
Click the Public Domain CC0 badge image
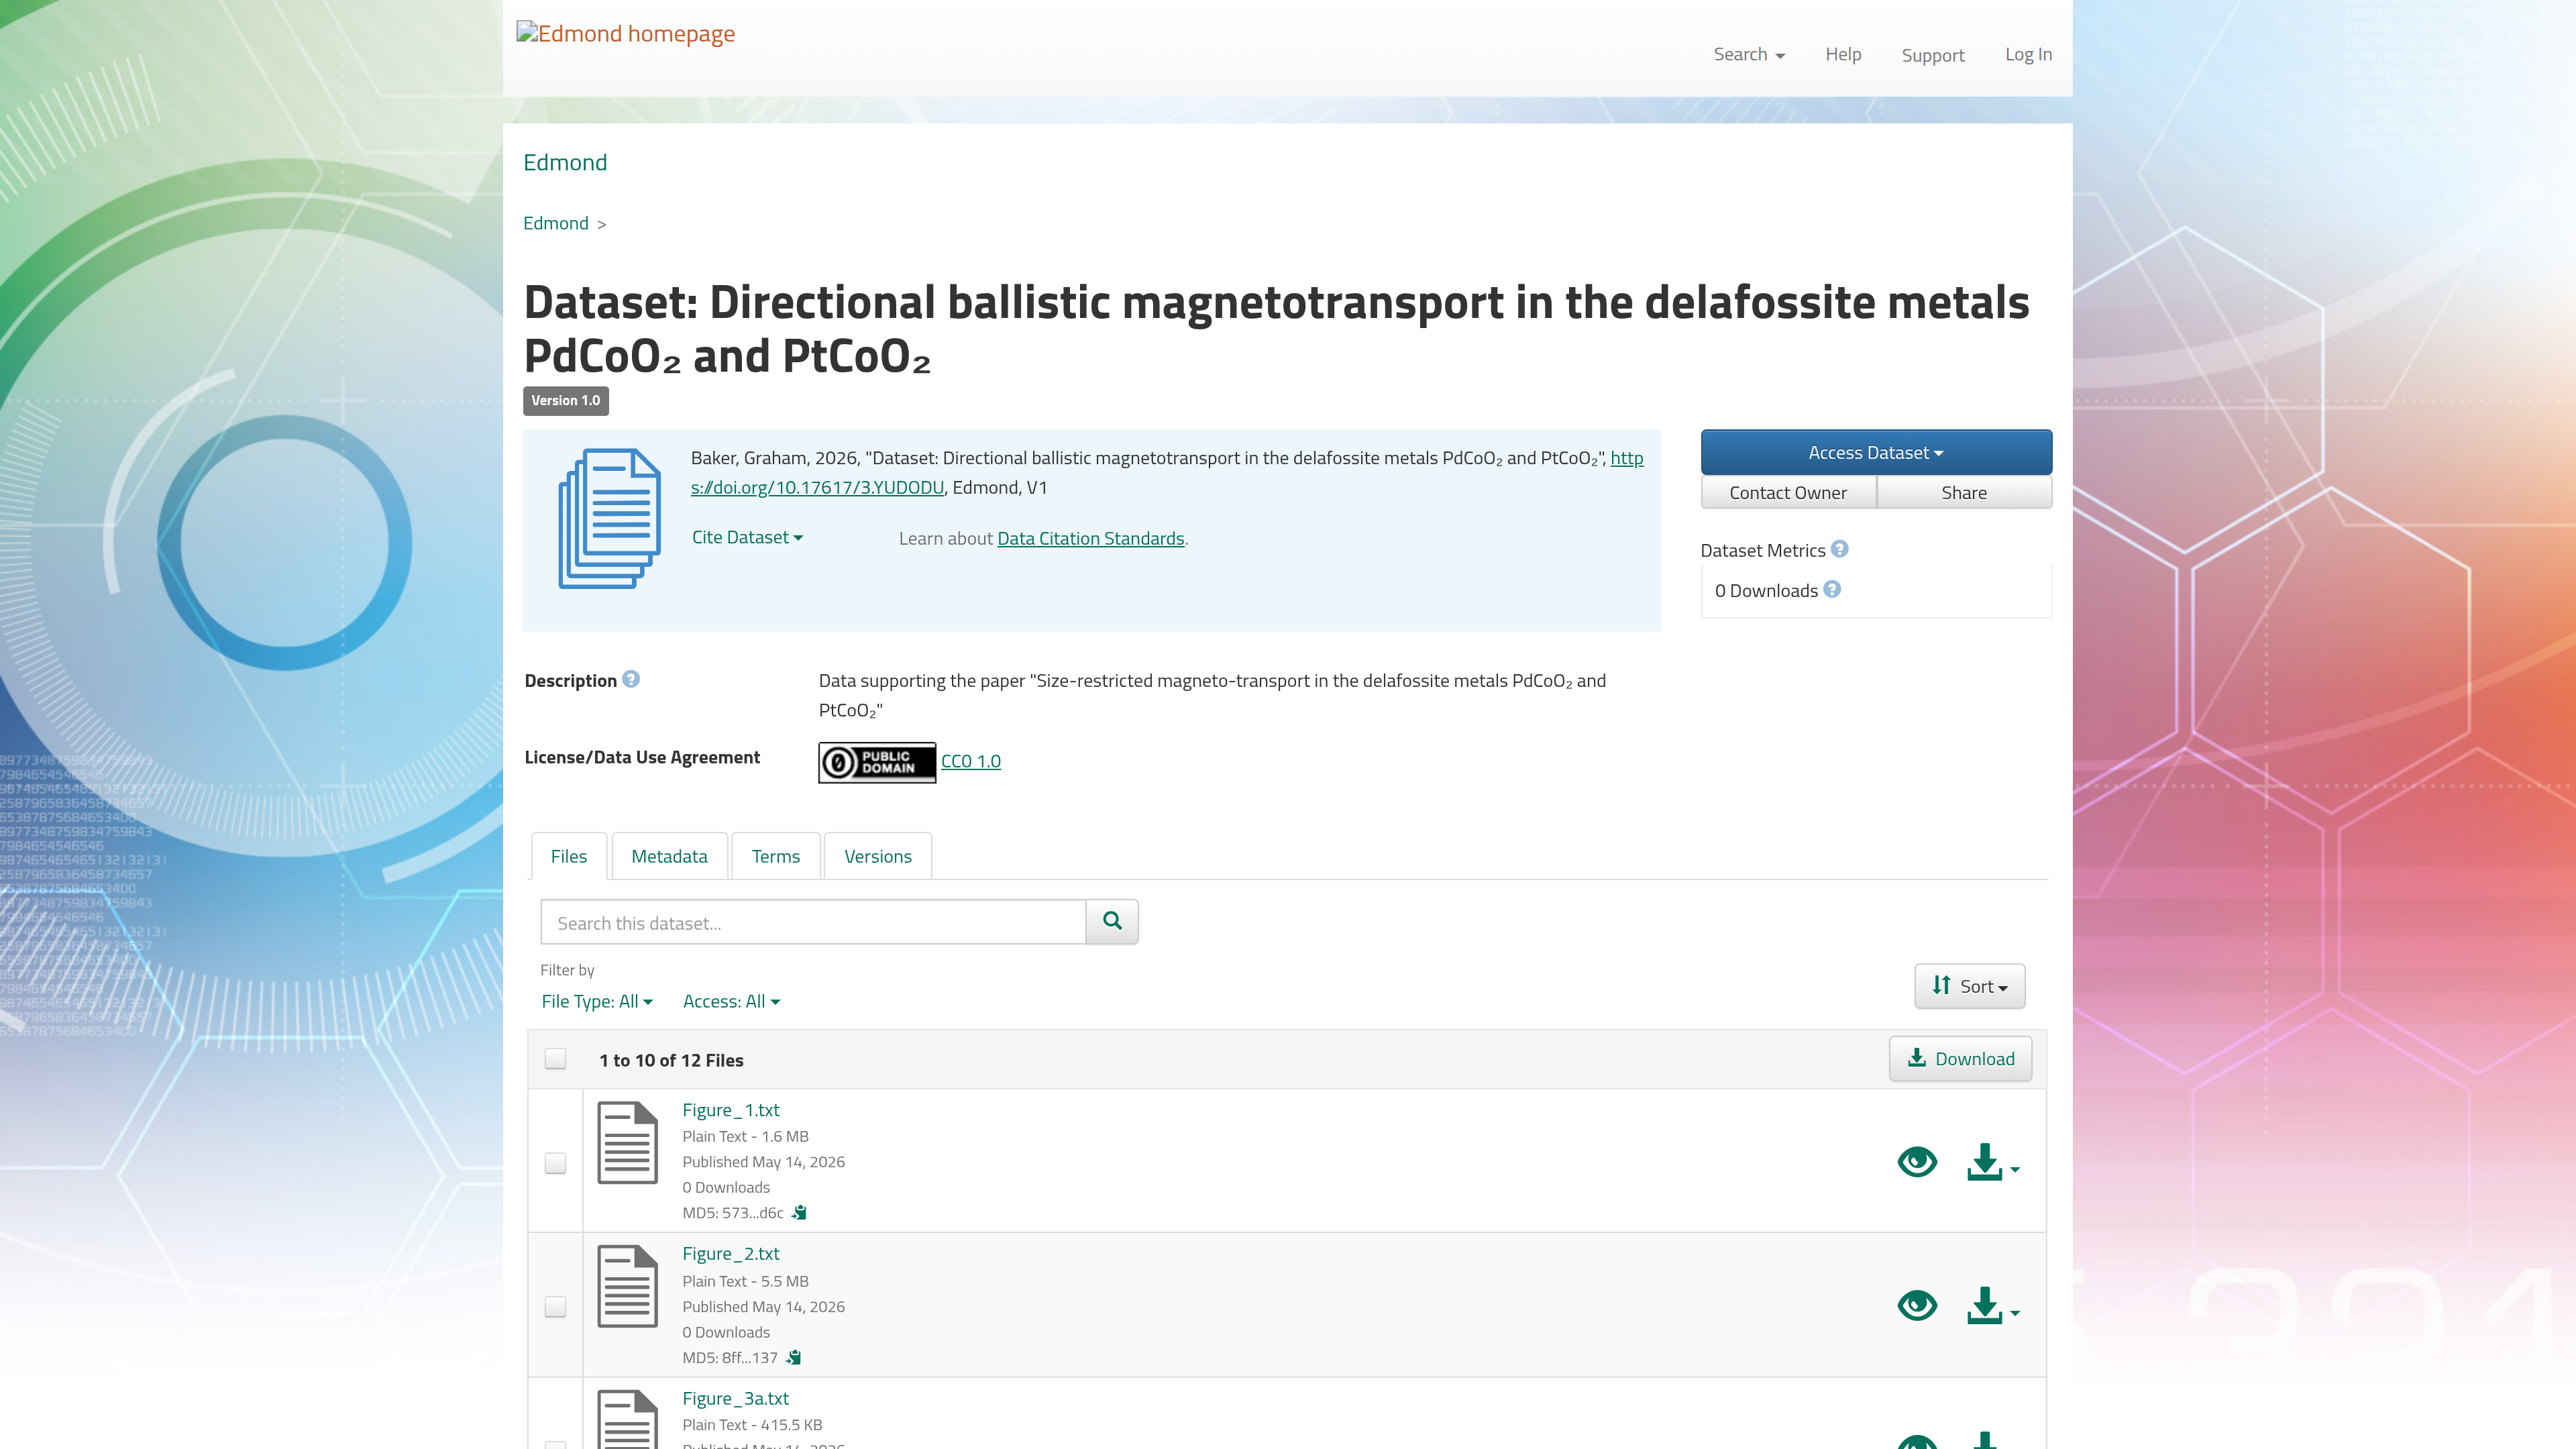(877, 762)
